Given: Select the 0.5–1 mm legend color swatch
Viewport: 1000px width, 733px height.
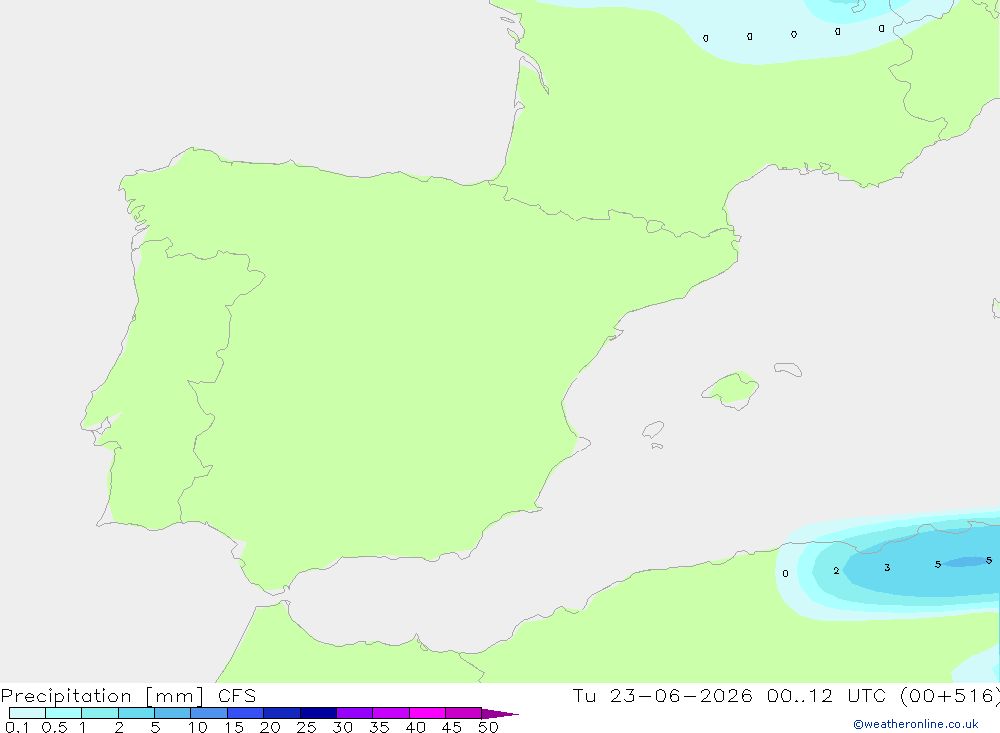Looking at the screenshot, I should (x=64, y=713).
